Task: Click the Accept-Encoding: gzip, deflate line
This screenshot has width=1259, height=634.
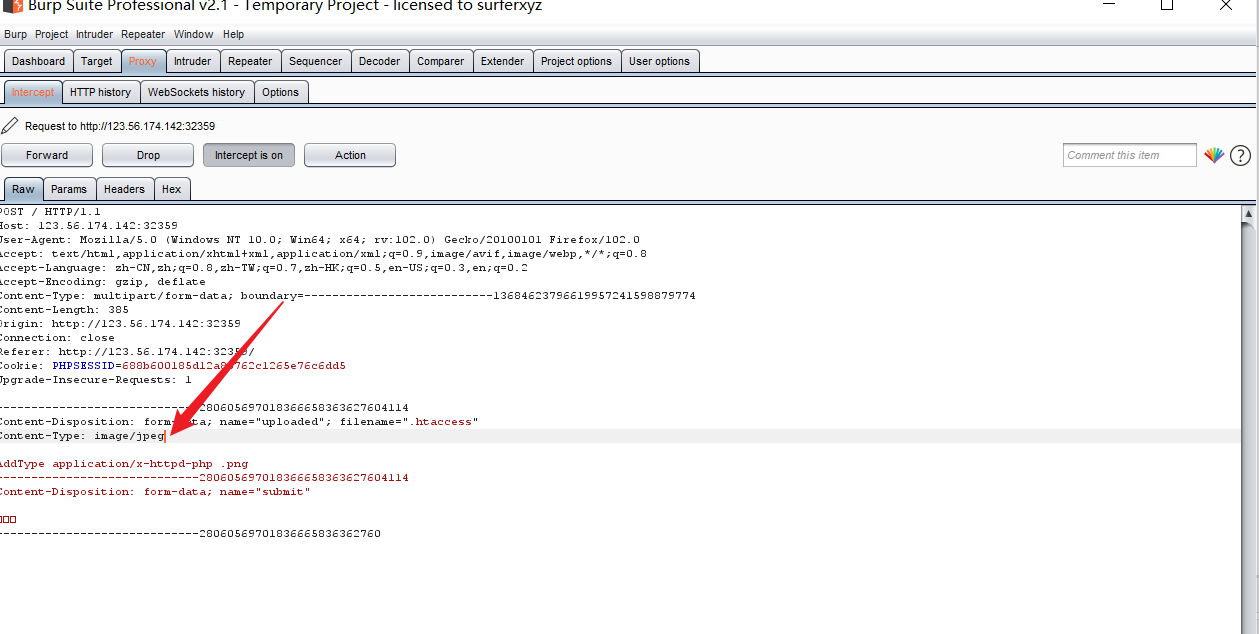Action: coord(102,282)
